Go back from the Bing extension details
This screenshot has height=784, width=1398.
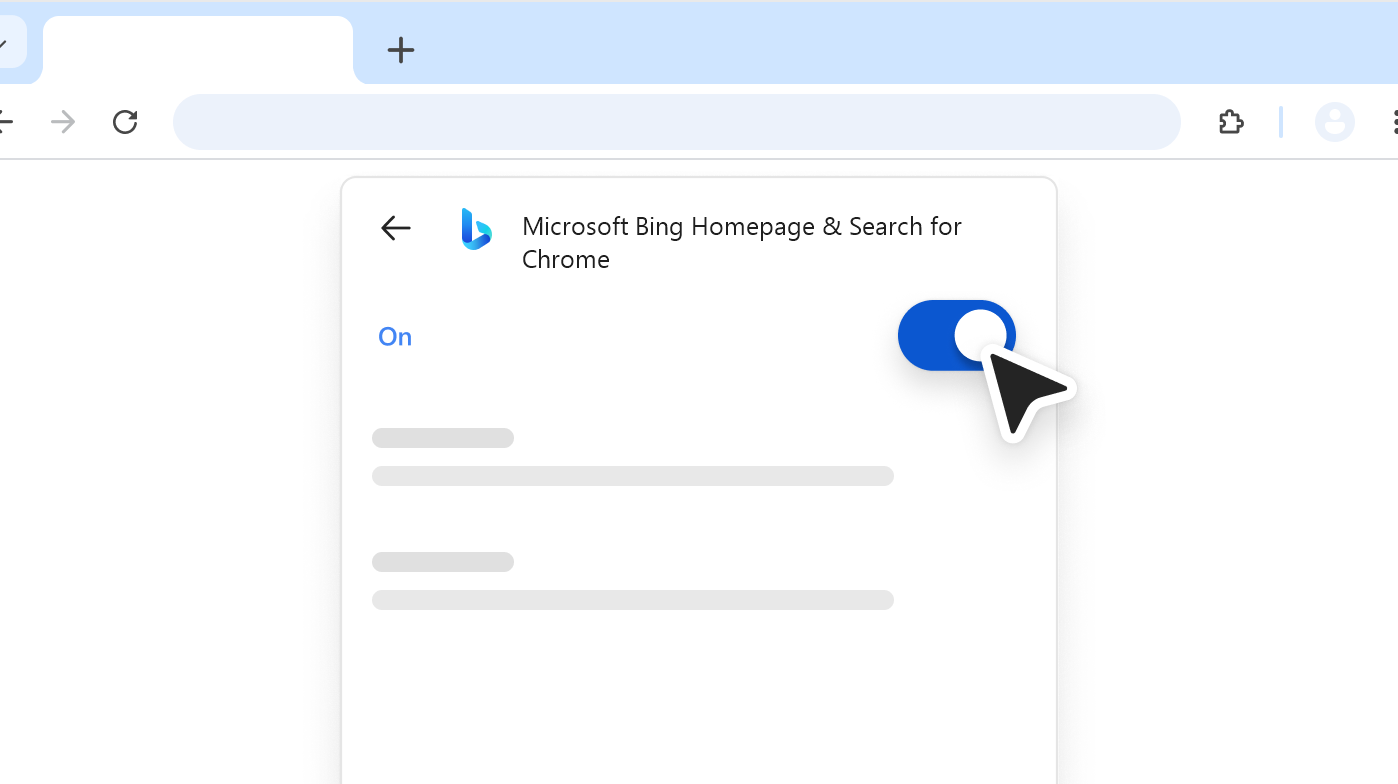pos(396,228)
